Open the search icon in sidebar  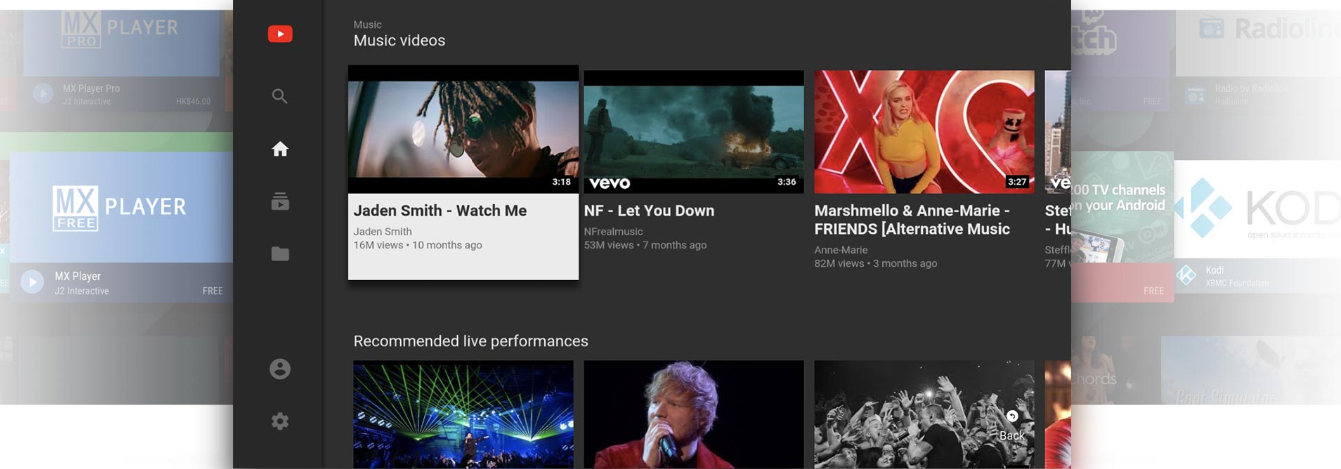click(x=280, y=96)
